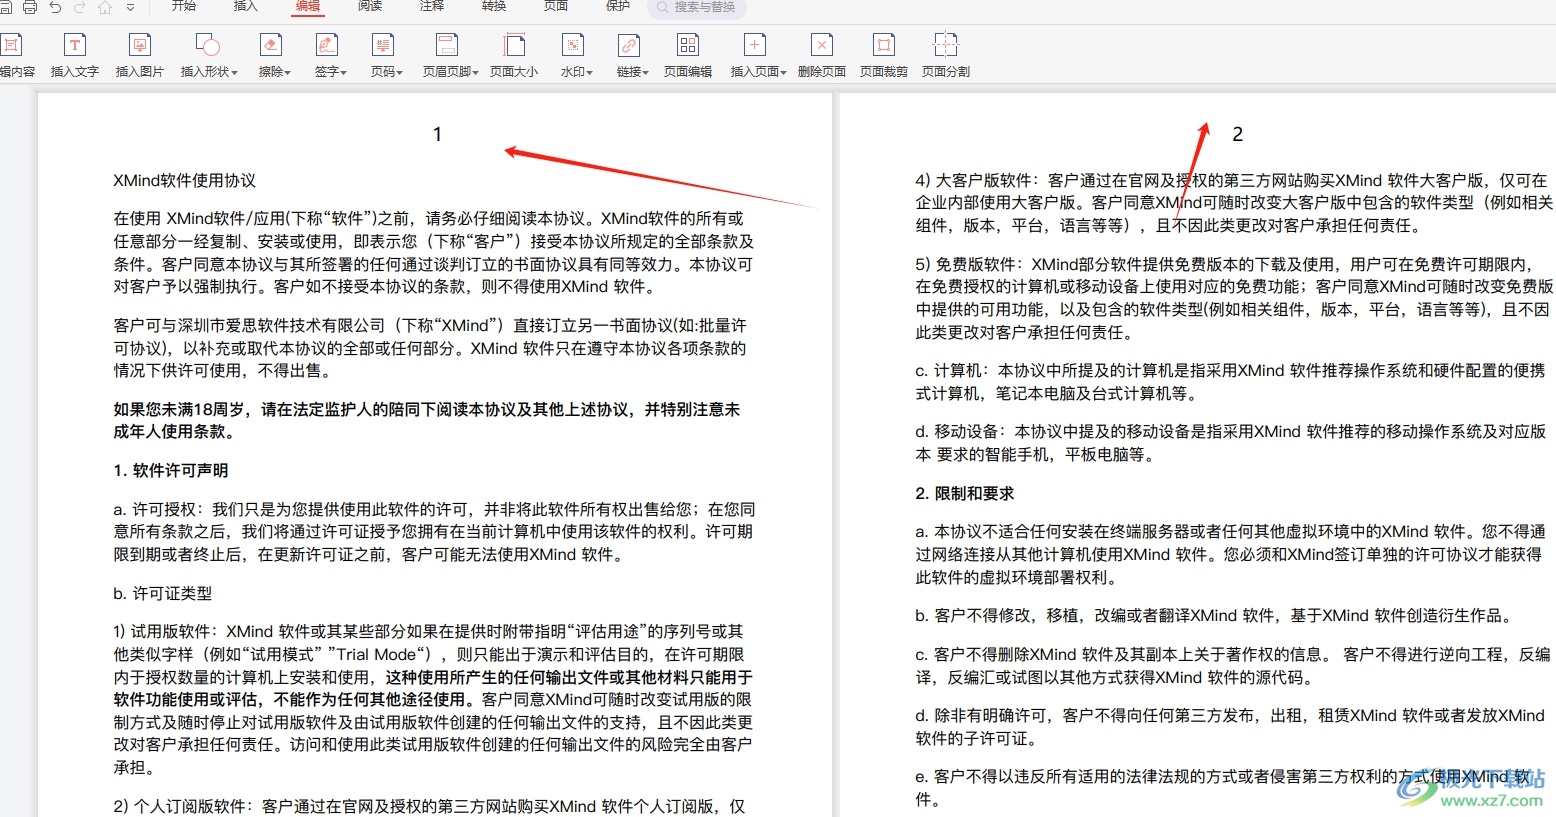Focus the 搜索与替换 search box
Image resolution: width=1556 pixels, height=817 pixels.
(x=697, y=7)
